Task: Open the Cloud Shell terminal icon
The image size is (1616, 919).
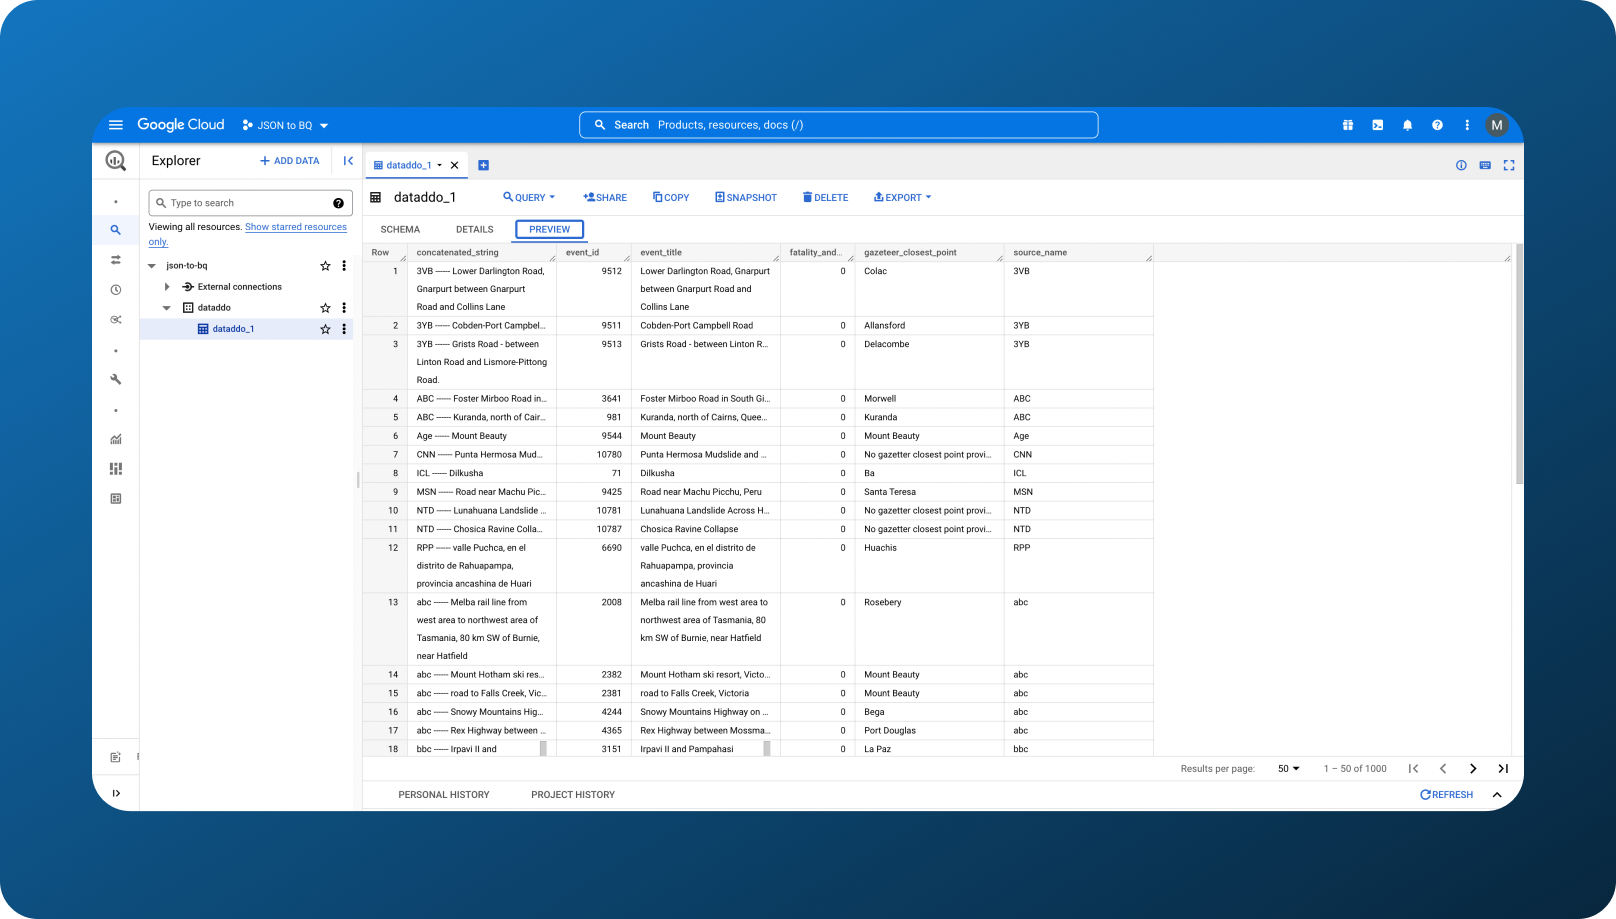Action: tap(1377, 125)
